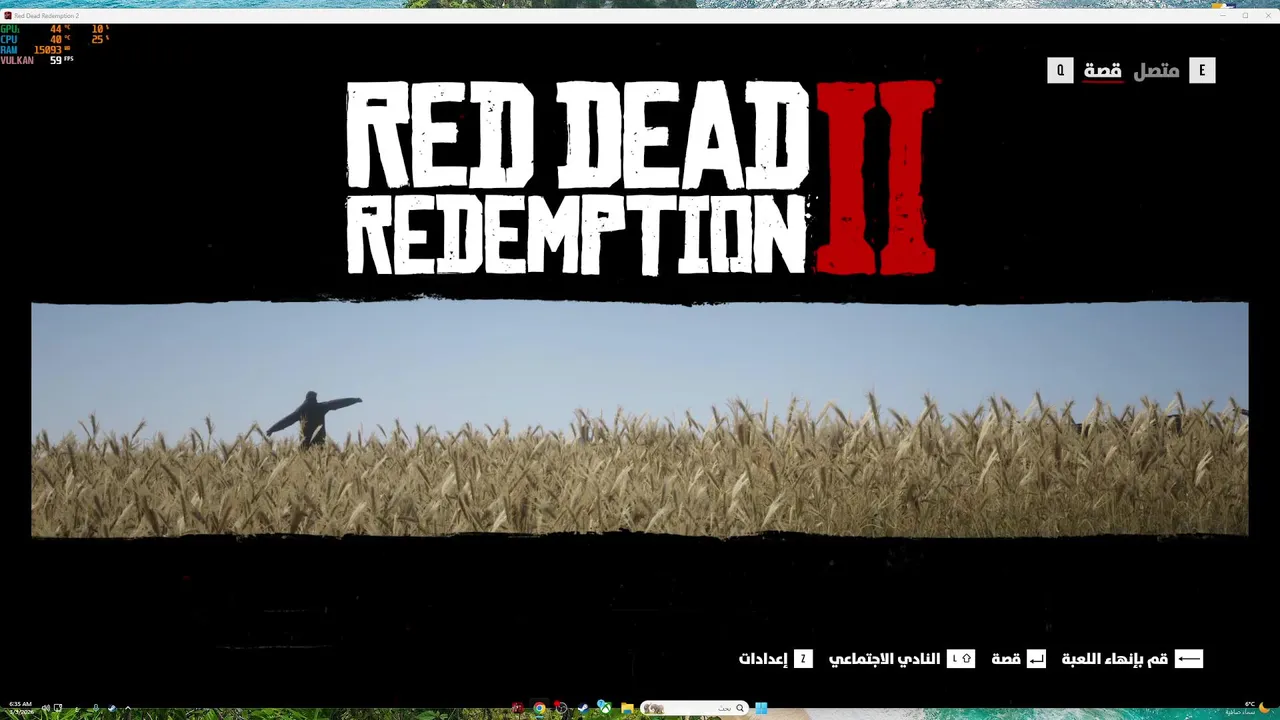Open Google Chrome from the taskbar

(539, 708)
